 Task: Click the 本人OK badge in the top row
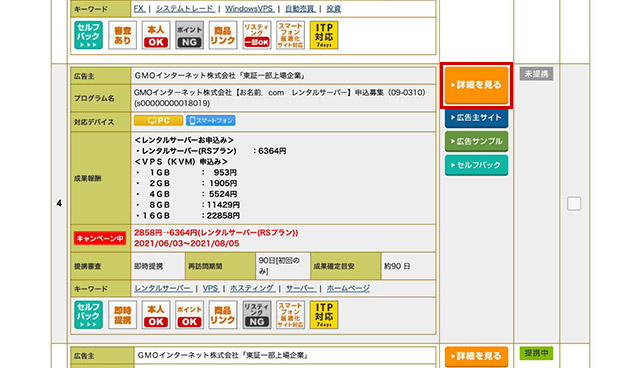[156, 35]
